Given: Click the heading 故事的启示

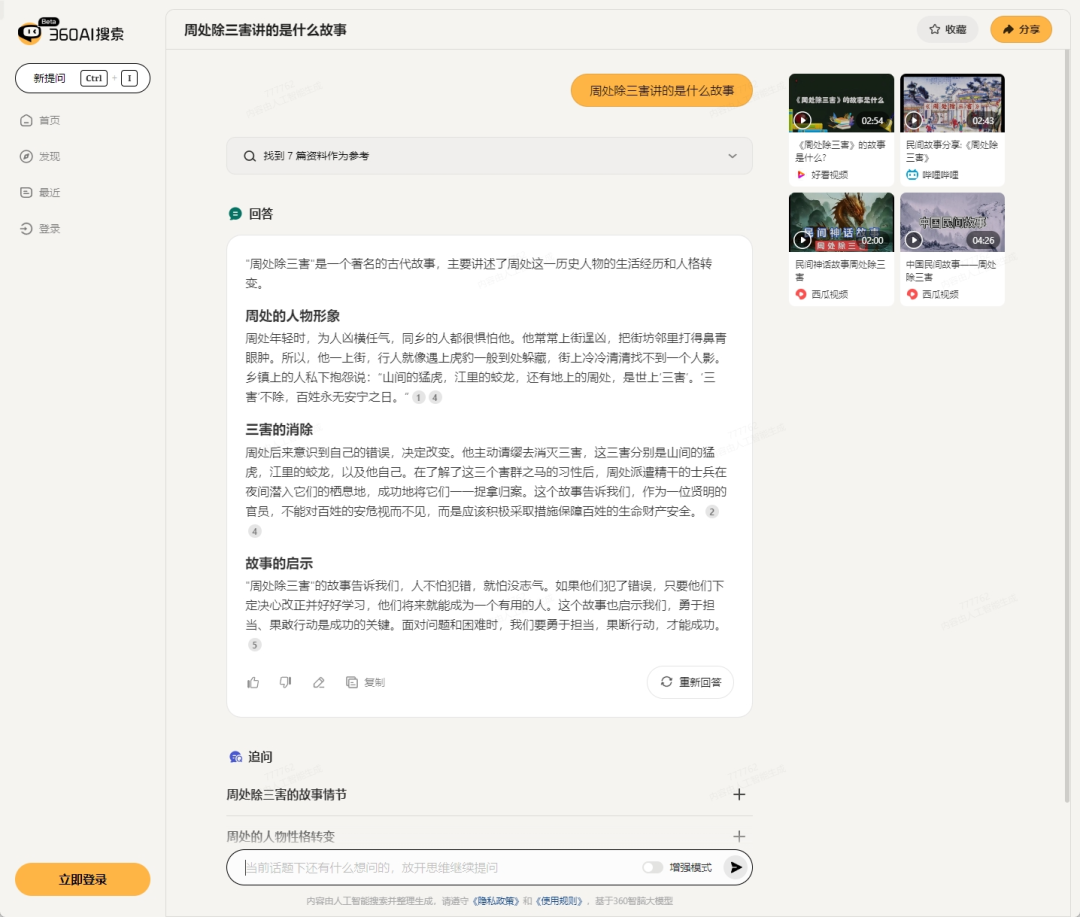Looking at the screenshot, I should (x=279, y=563).
